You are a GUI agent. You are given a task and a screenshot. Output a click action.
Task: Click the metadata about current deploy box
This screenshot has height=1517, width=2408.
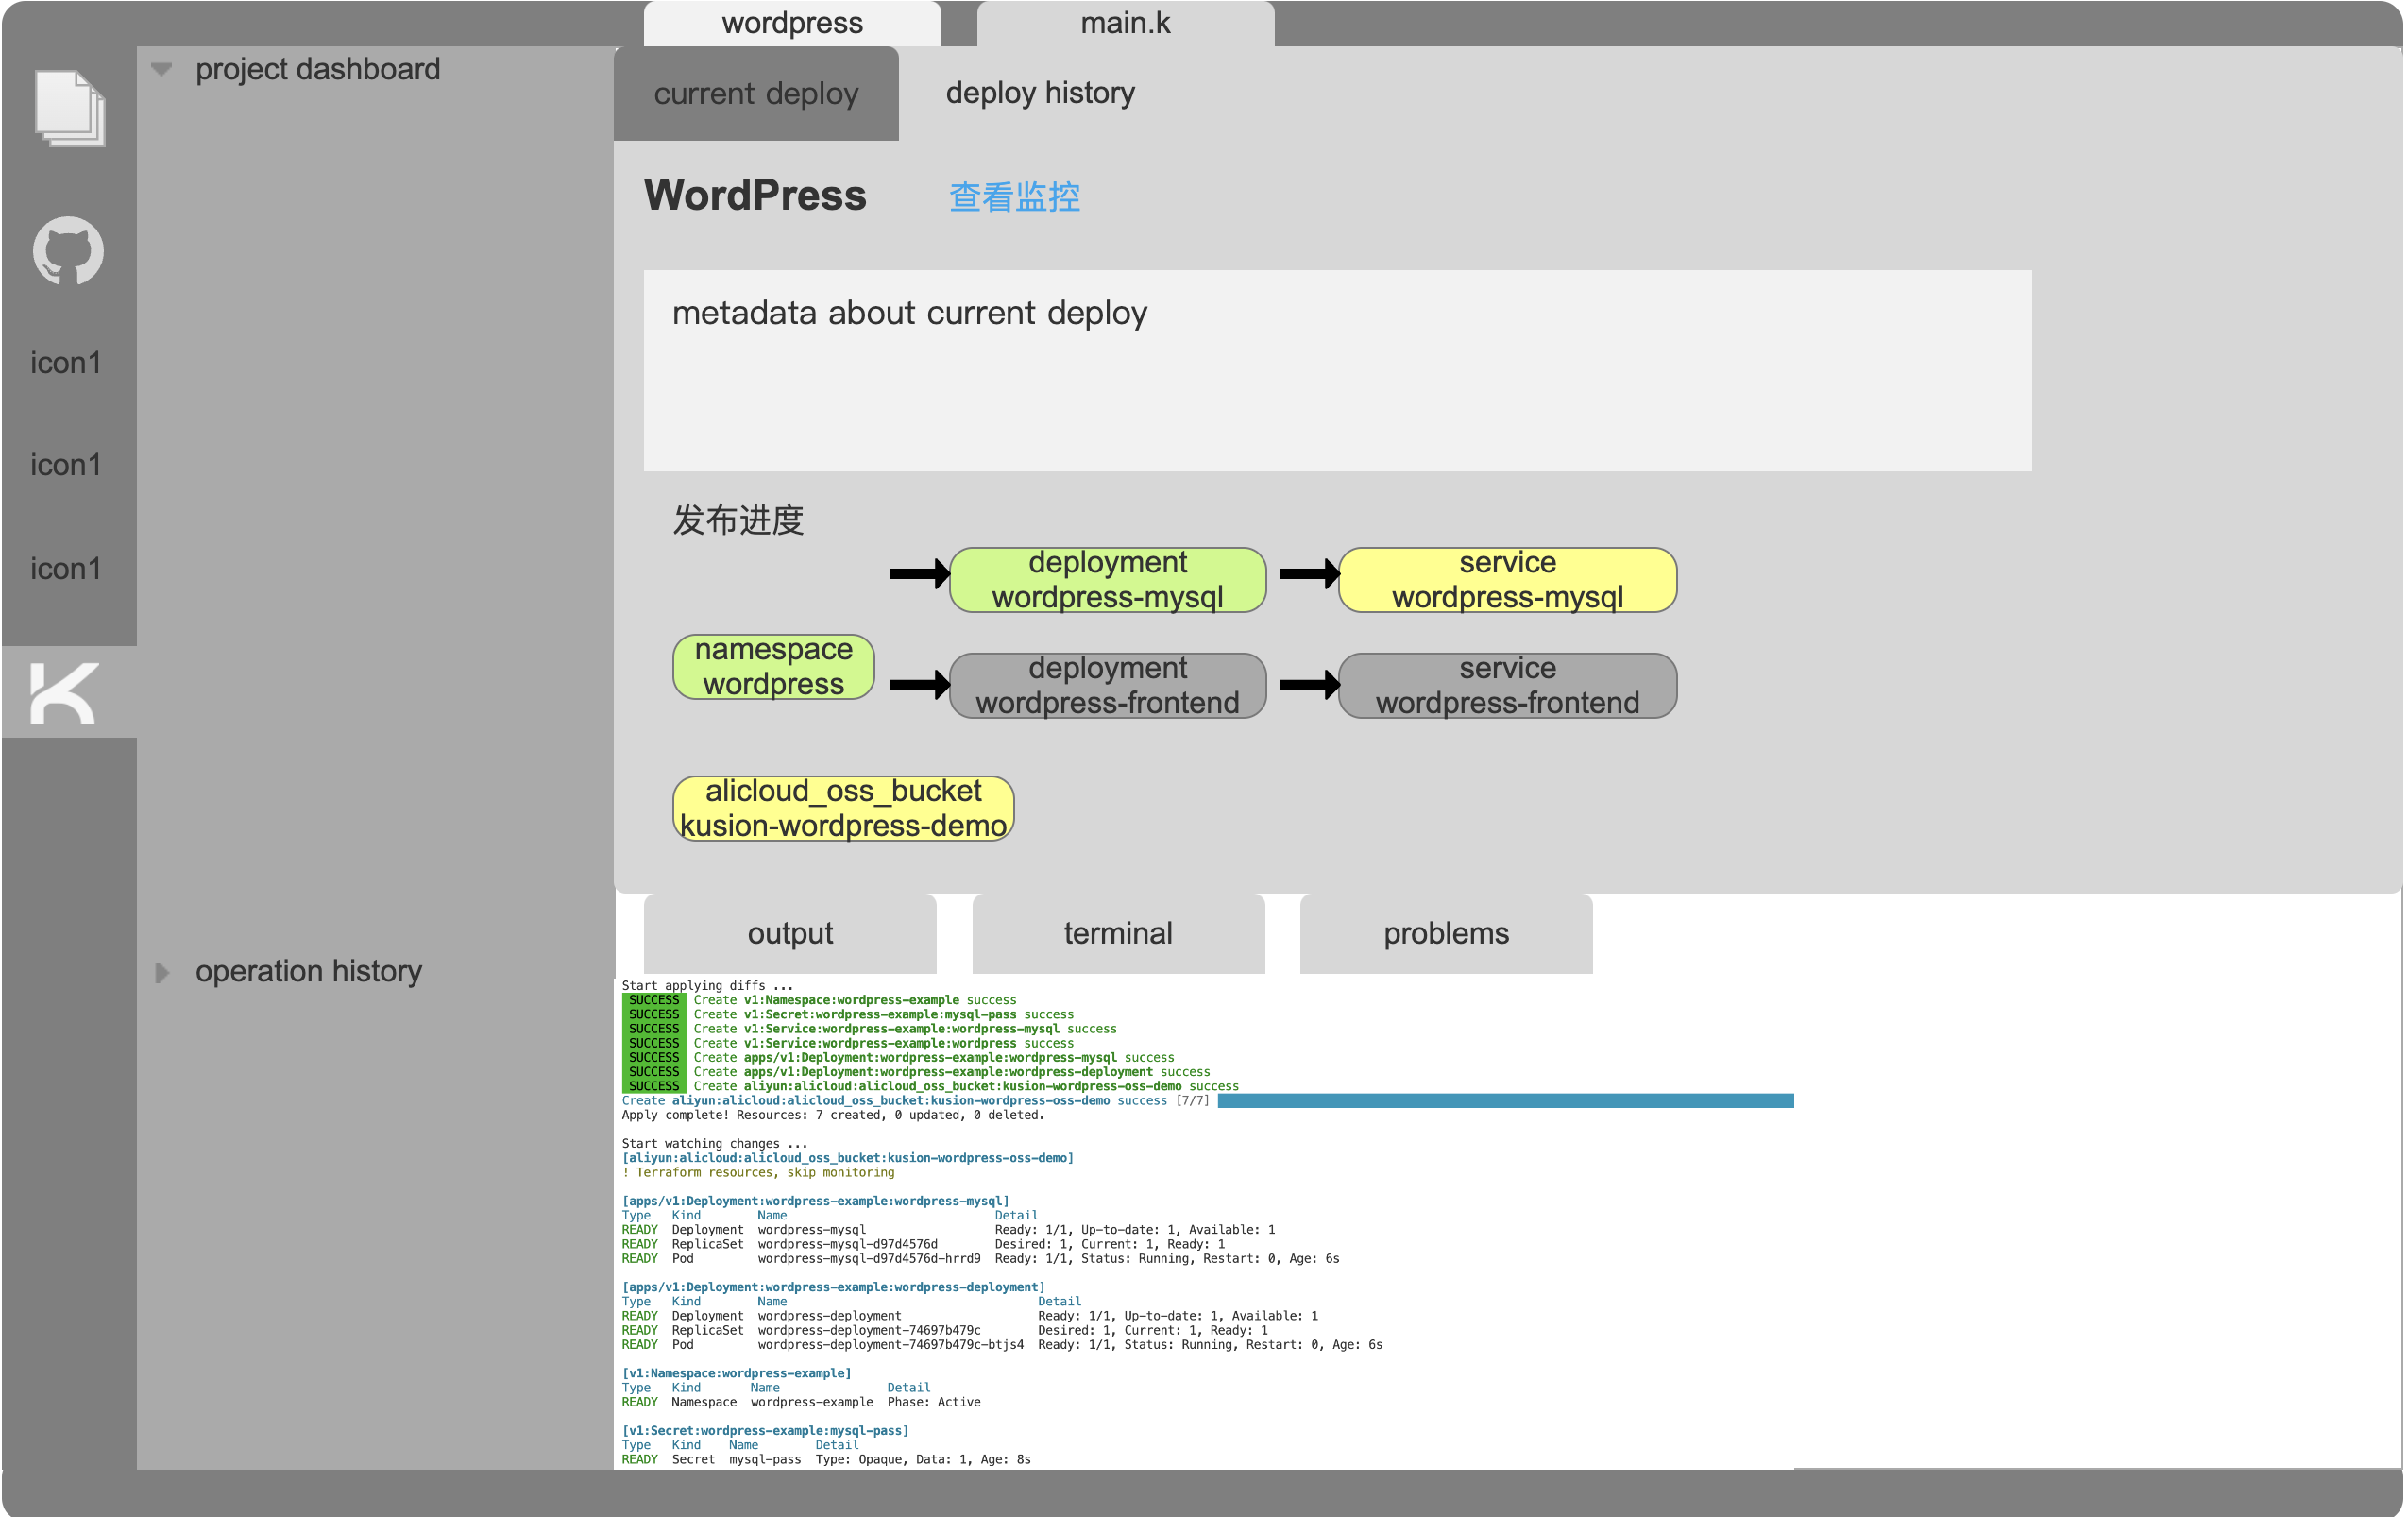[x=1337, y=370]
